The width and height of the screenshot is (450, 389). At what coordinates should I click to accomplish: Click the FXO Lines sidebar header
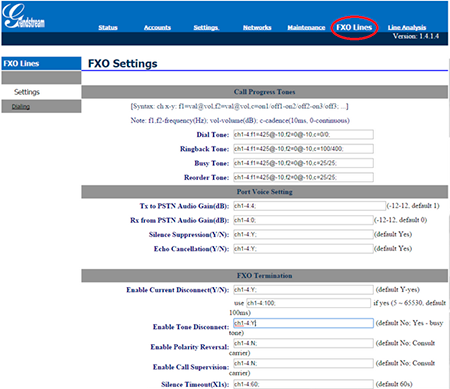click(x=41, y=63)
